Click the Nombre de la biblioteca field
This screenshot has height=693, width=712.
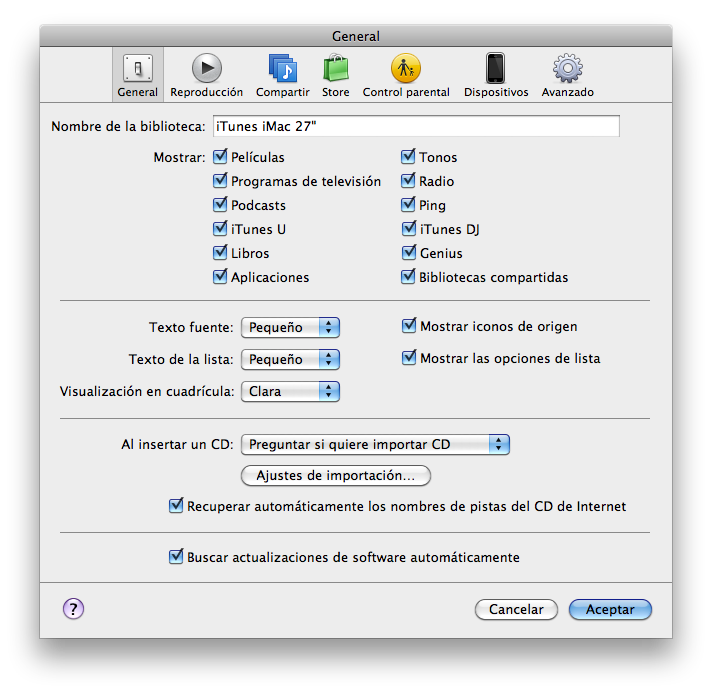(415, 126)
